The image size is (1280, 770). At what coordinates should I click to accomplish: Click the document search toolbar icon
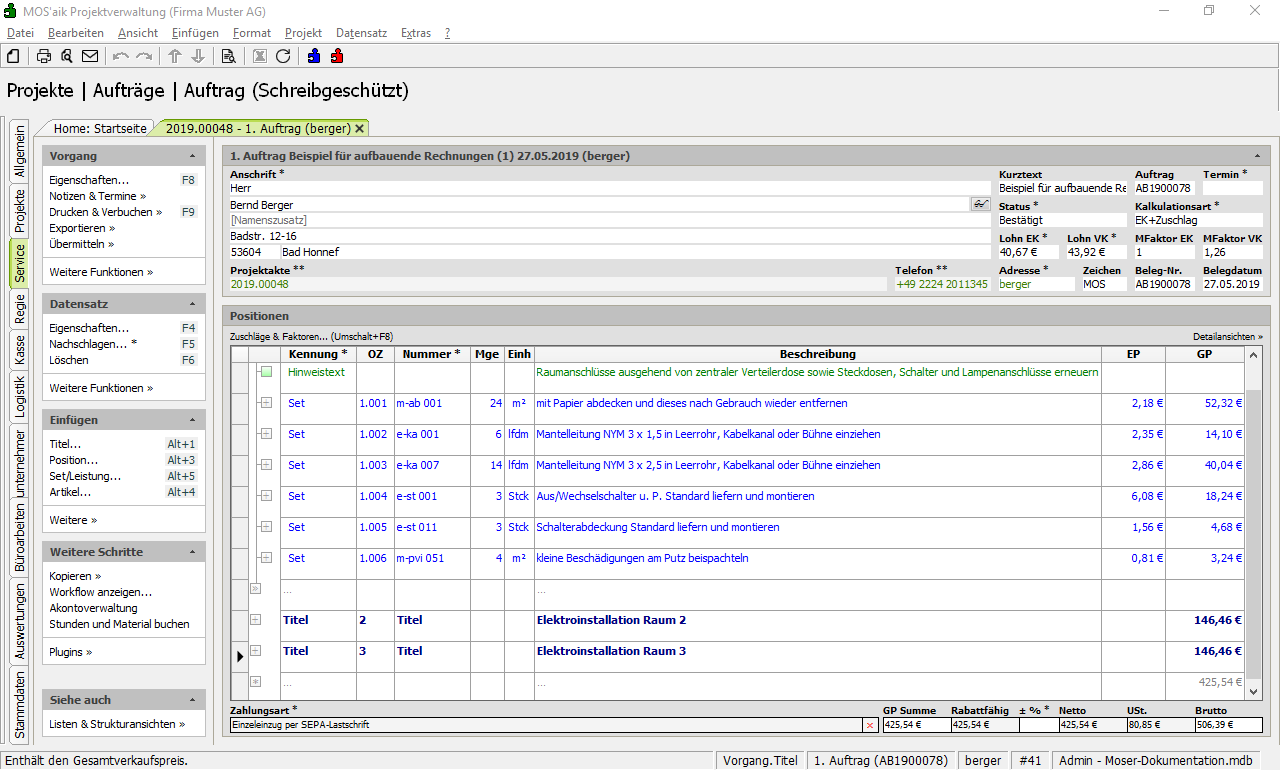click(228, 56)
